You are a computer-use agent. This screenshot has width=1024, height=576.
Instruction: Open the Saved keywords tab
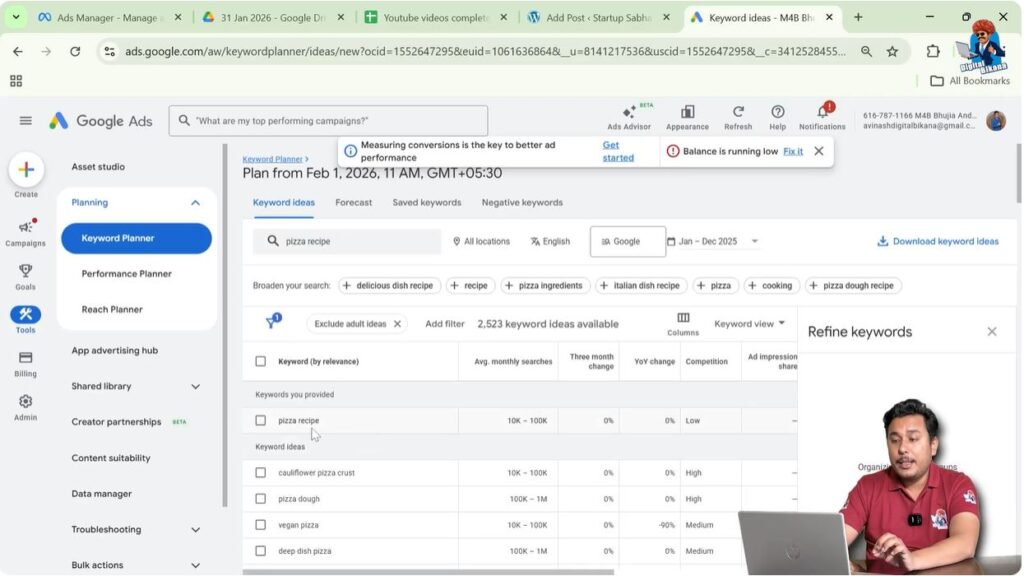click(427, 202)
